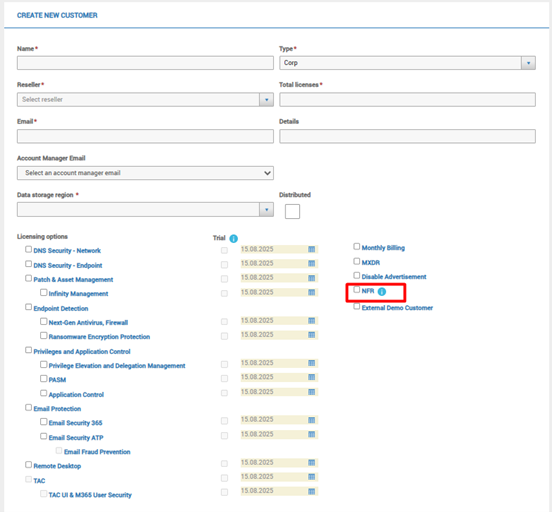Viewport: 552px width, 512px height.
Task: Toggle the Distributed checkbox
Action: point(292,211)
